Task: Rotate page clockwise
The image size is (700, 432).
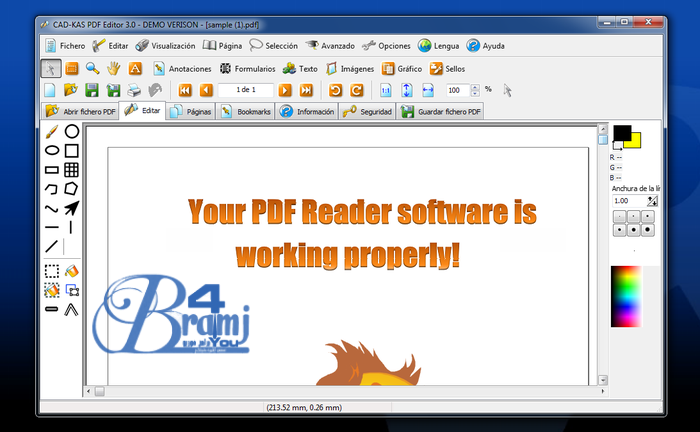Action: (356, 90)
